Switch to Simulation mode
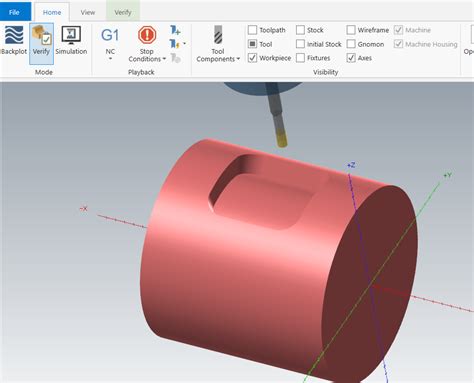Image resolution: width=474 pixels, height=383 pixels. [x=71, y=40]
